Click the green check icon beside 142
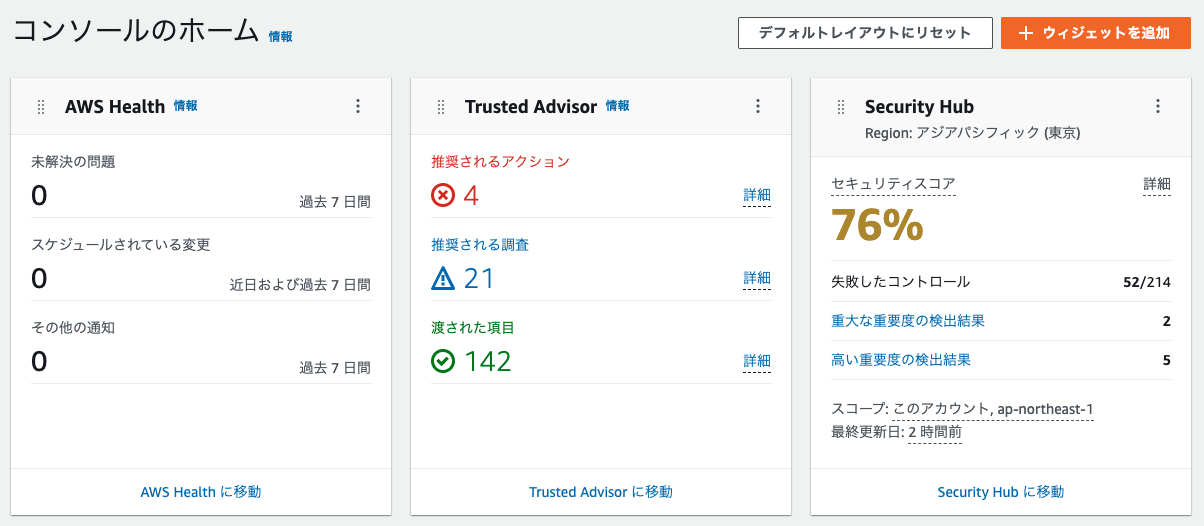This screenshot has height=526, width=1204. click(x=443, y=360)
